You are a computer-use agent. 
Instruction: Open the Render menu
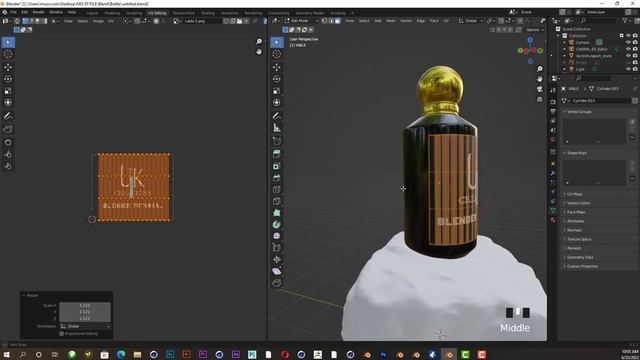point(39,12)
